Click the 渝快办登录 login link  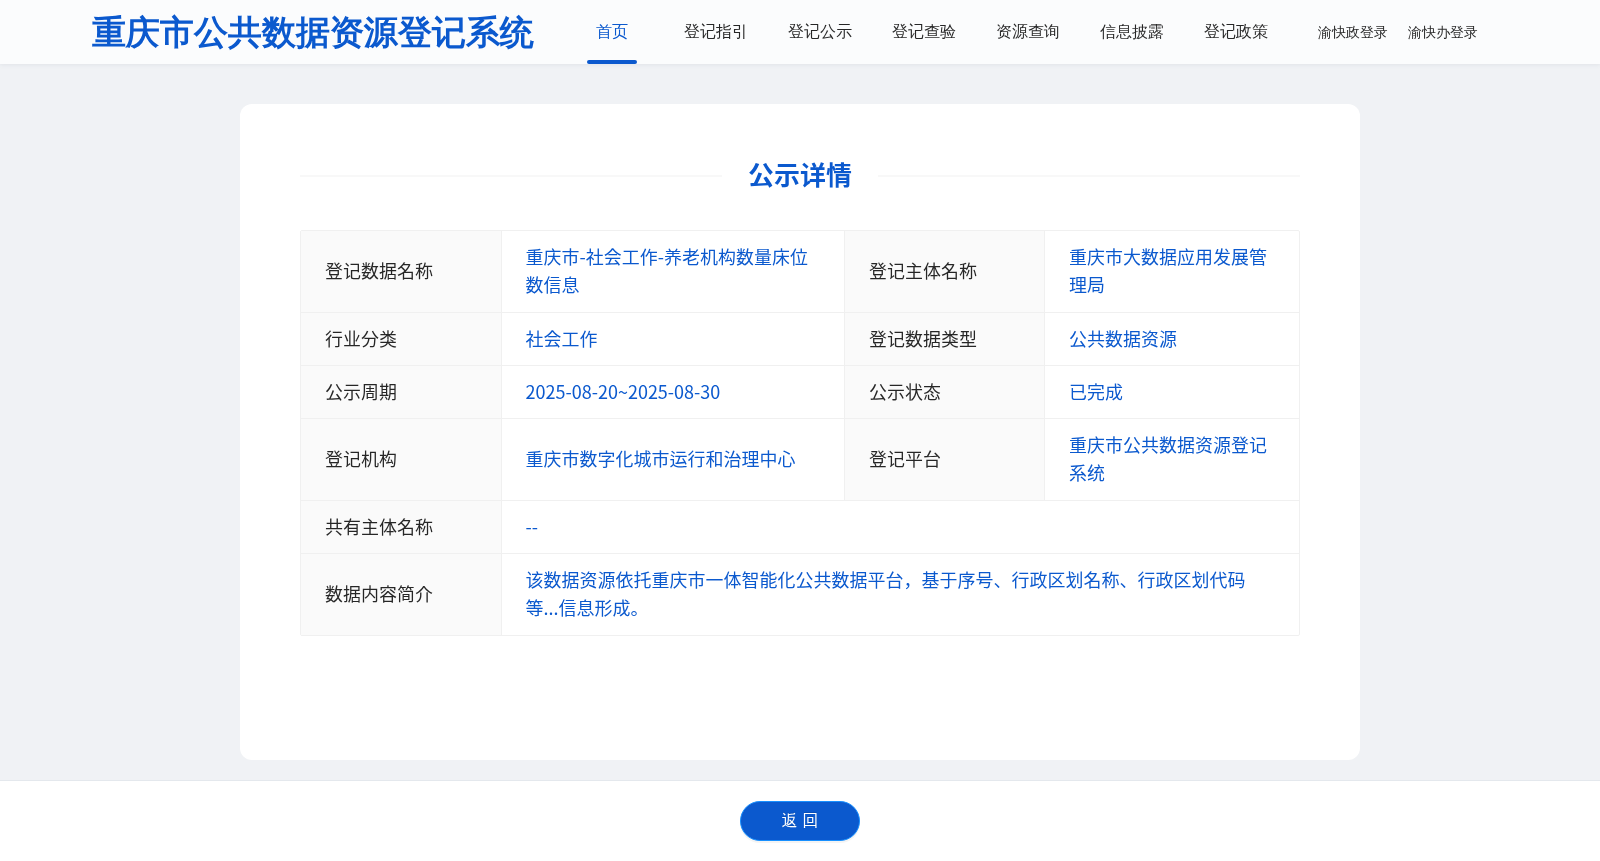(x=1442, y=33)
